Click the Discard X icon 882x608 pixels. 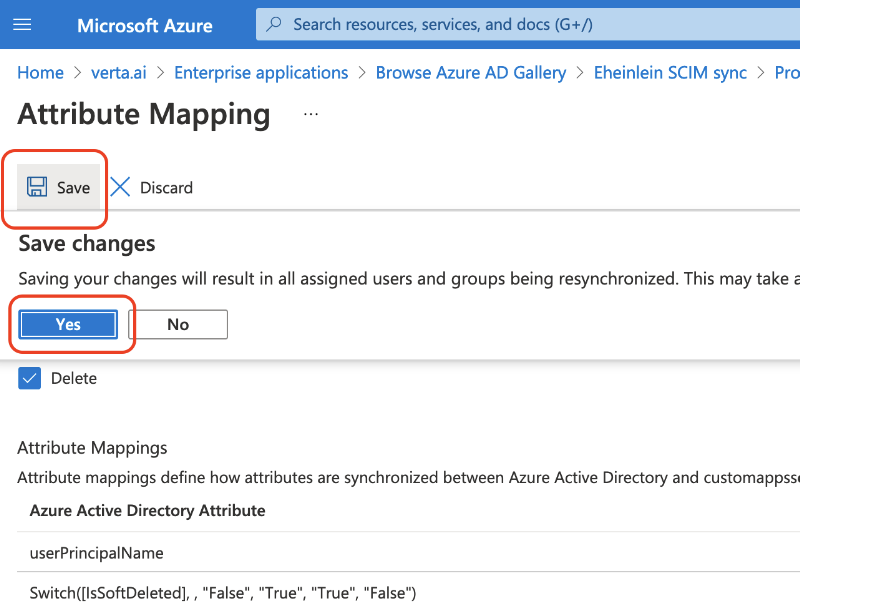(x=121, y=187)
